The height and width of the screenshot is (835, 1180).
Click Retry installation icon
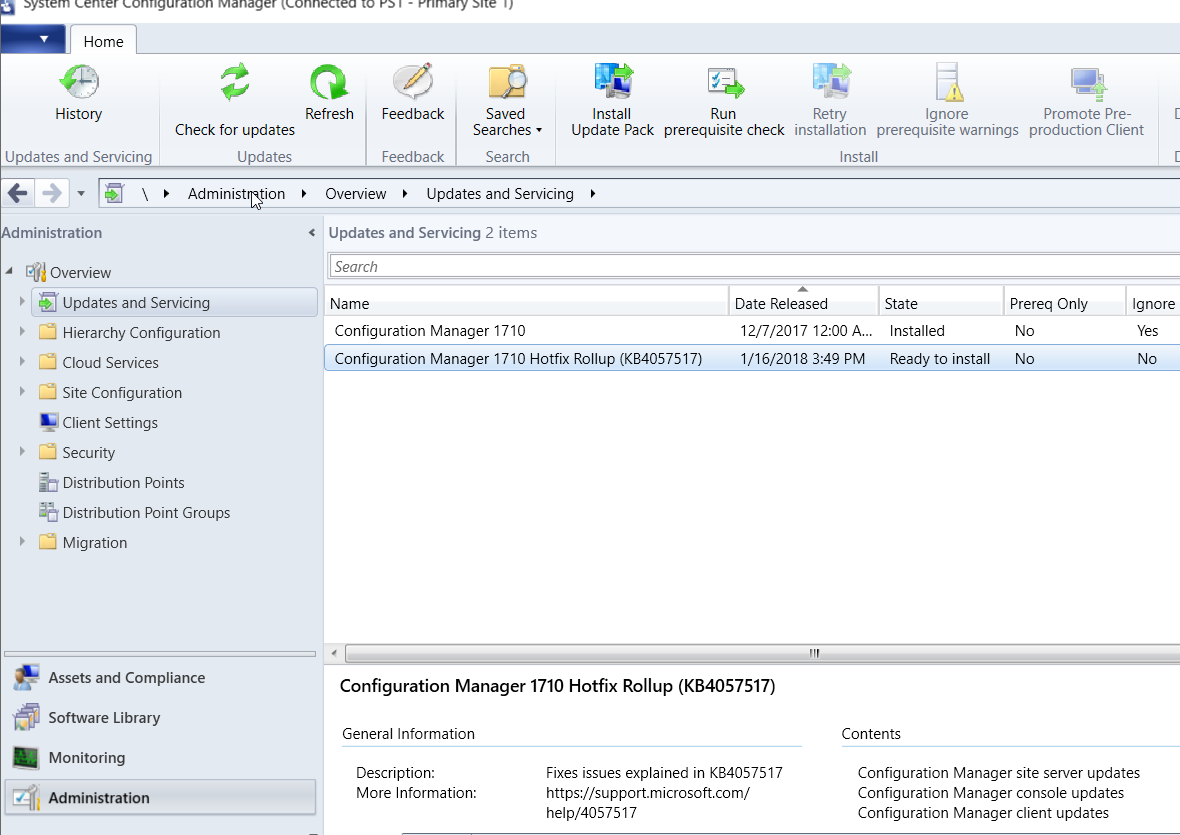(830, 82)
